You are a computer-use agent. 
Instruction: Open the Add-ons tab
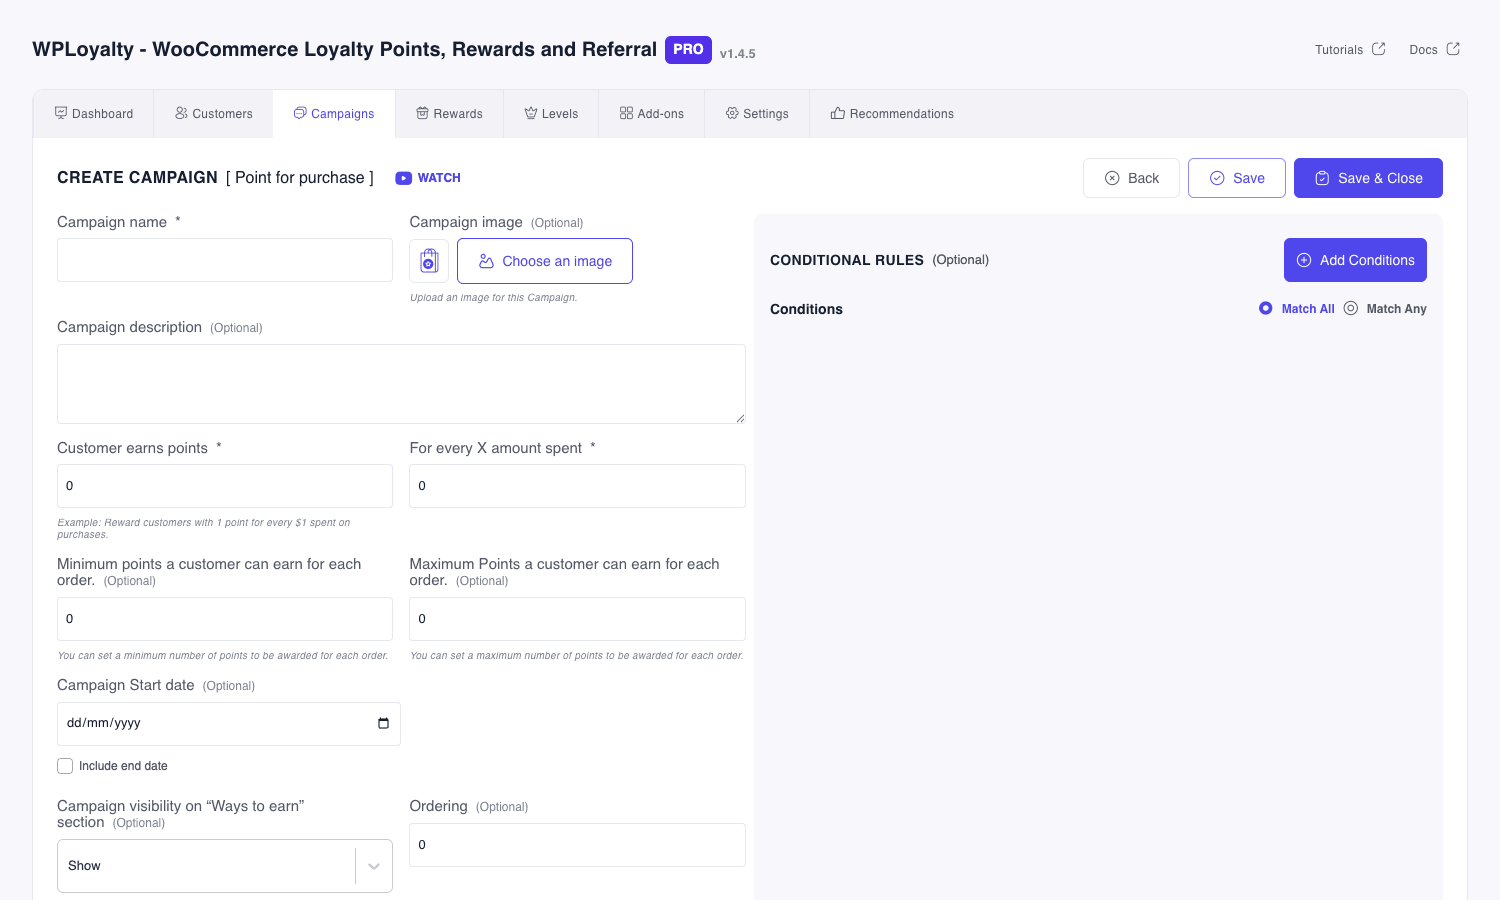(x=651, y=114)
